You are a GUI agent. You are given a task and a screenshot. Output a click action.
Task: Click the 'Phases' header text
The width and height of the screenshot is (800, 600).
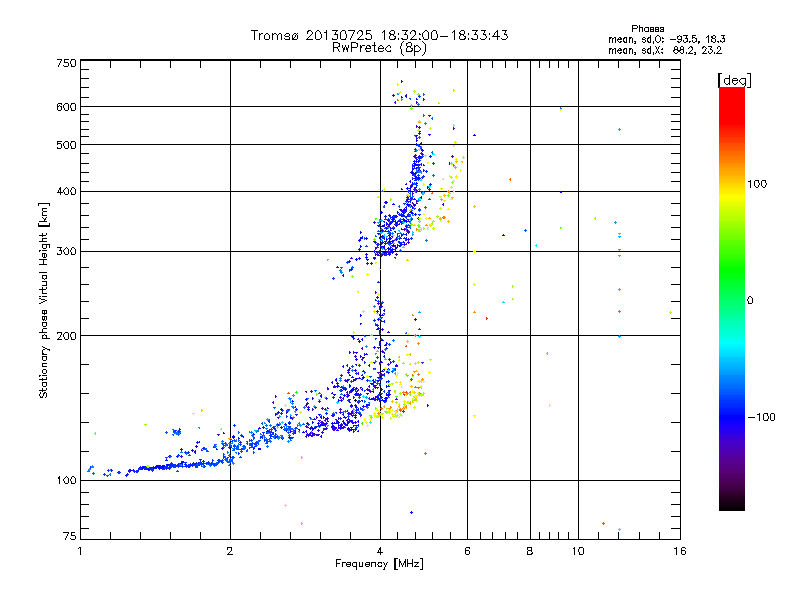[x=647, y=29]
